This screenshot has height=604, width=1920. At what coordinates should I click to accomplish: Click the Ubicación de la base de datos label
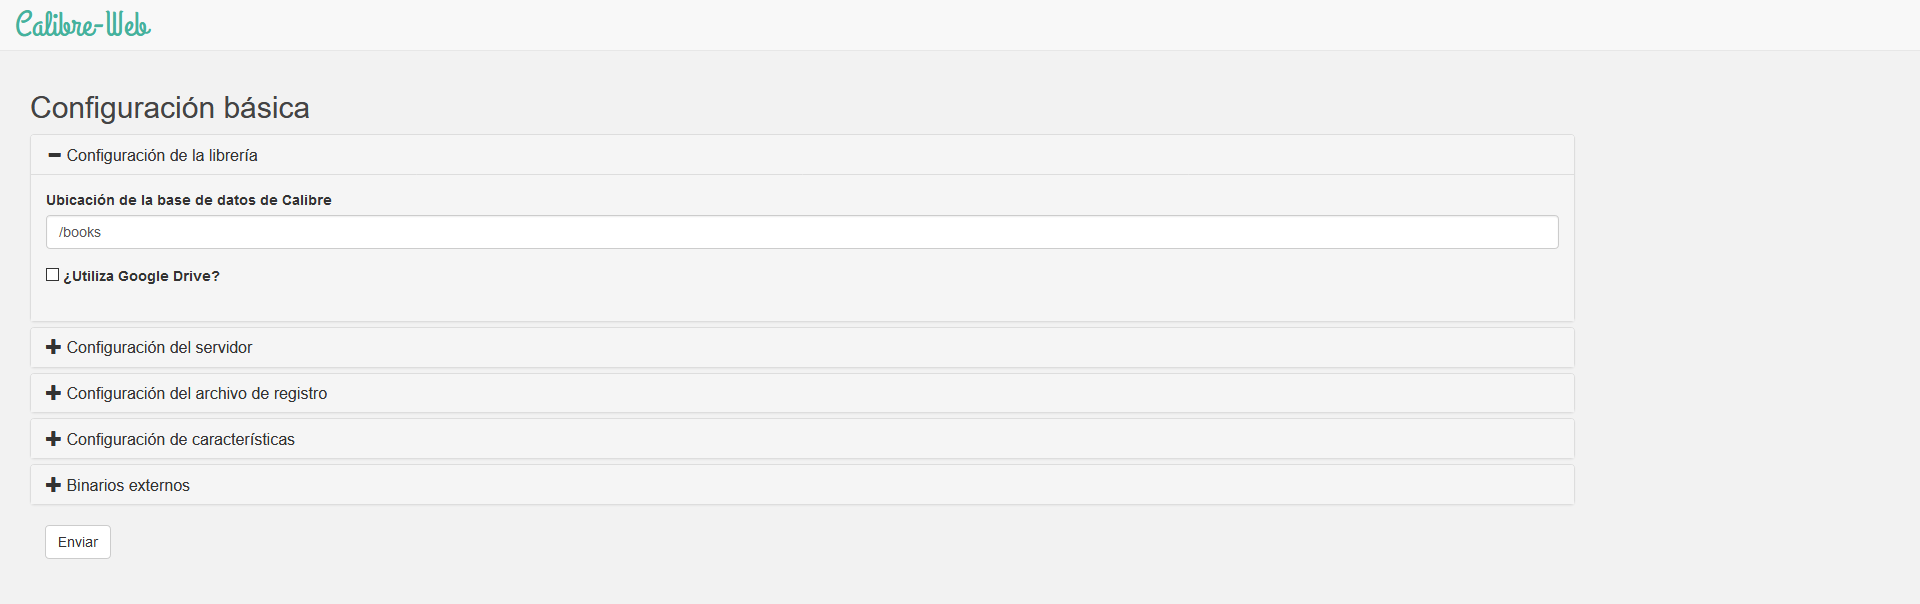pos(189,200)
